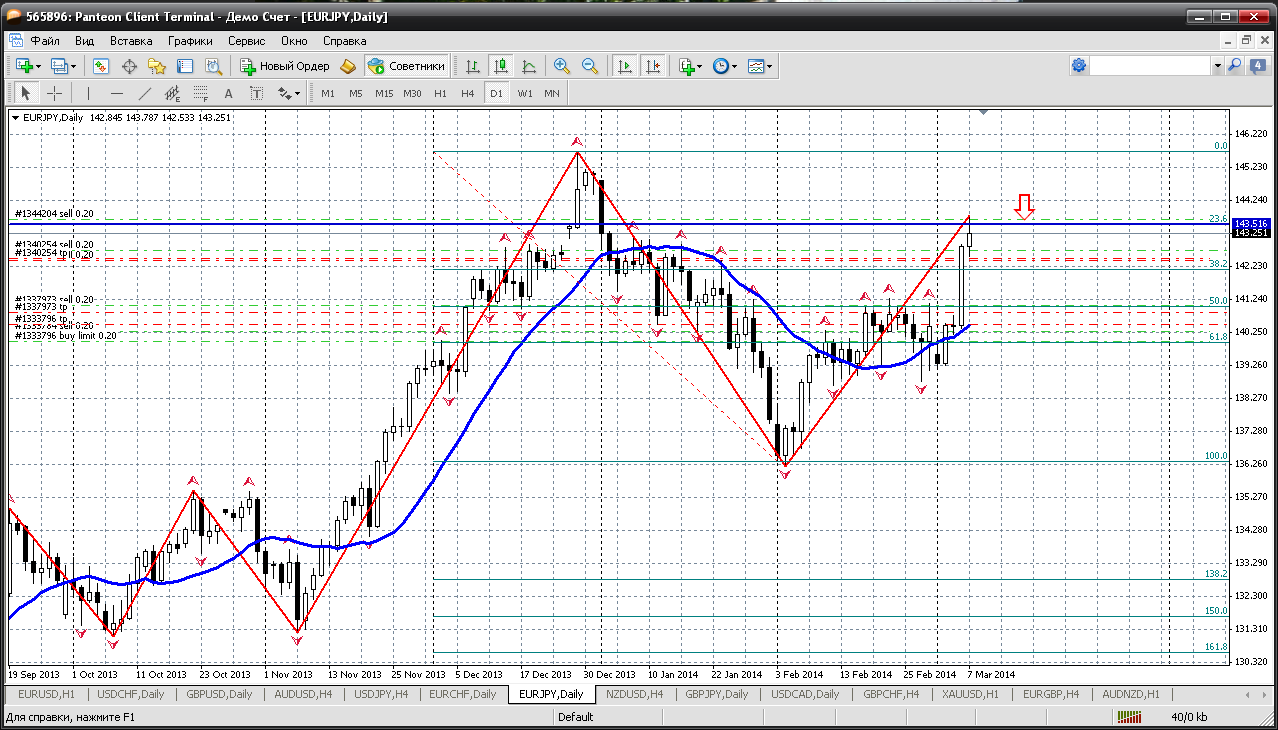
Task: Open the Графики menu
Action: tap(190, 41)
